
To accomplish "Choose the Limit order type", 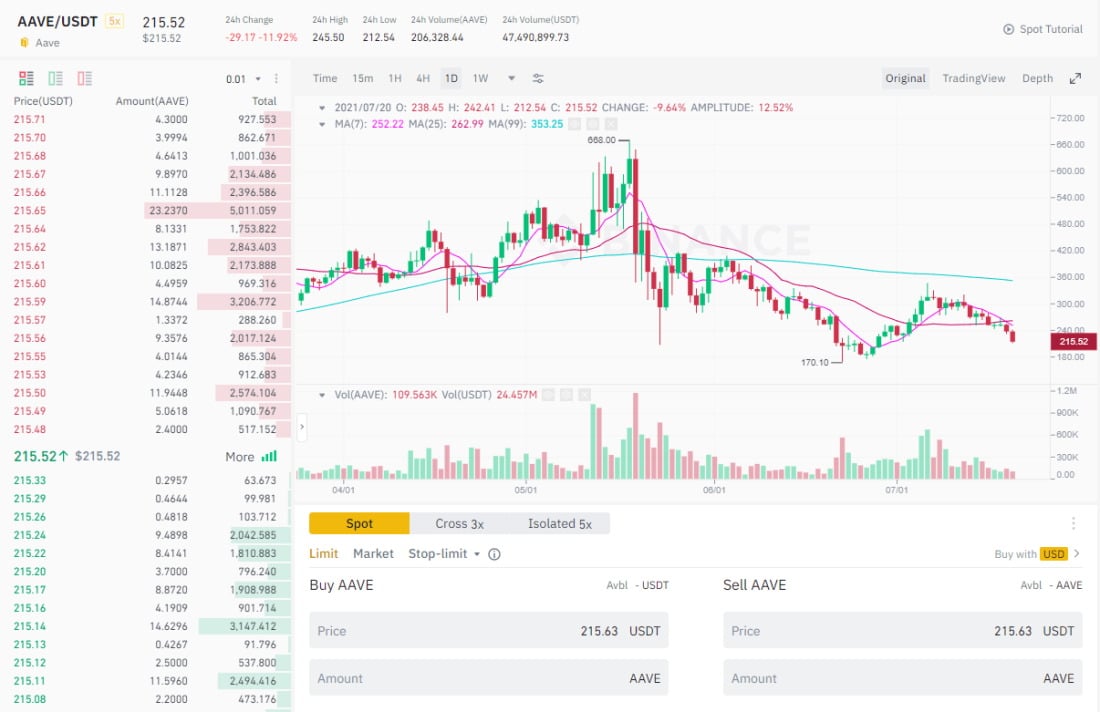I will coord(323,554).
